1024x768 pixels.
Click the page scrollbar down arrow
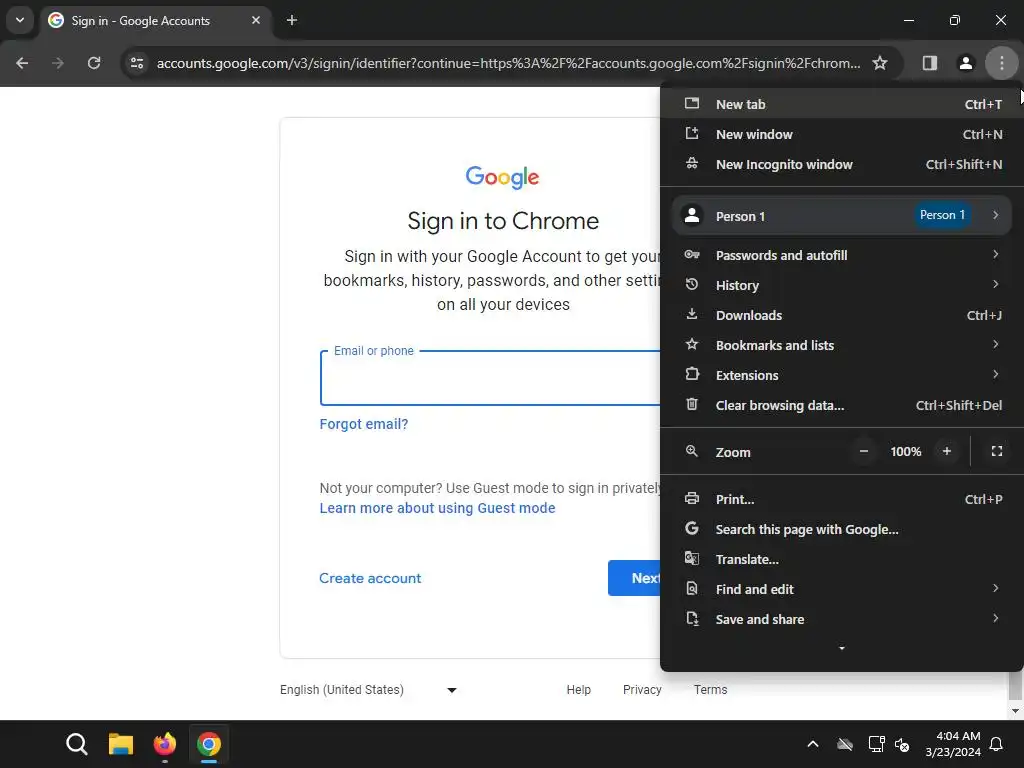point(1015,711)
